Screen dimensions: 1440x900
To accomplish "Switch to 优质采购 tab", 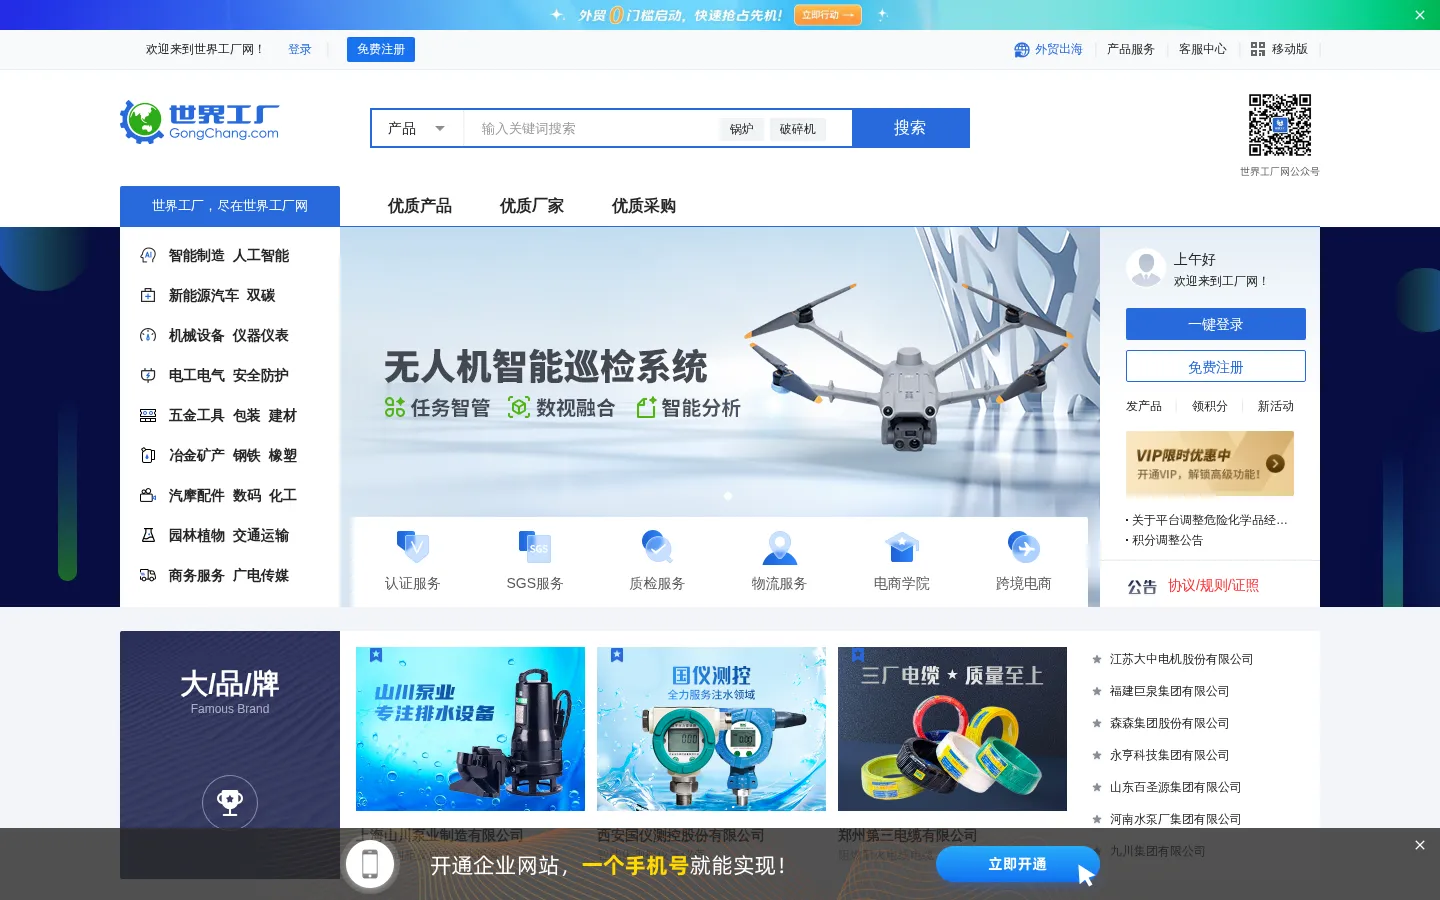I will 644,206.
